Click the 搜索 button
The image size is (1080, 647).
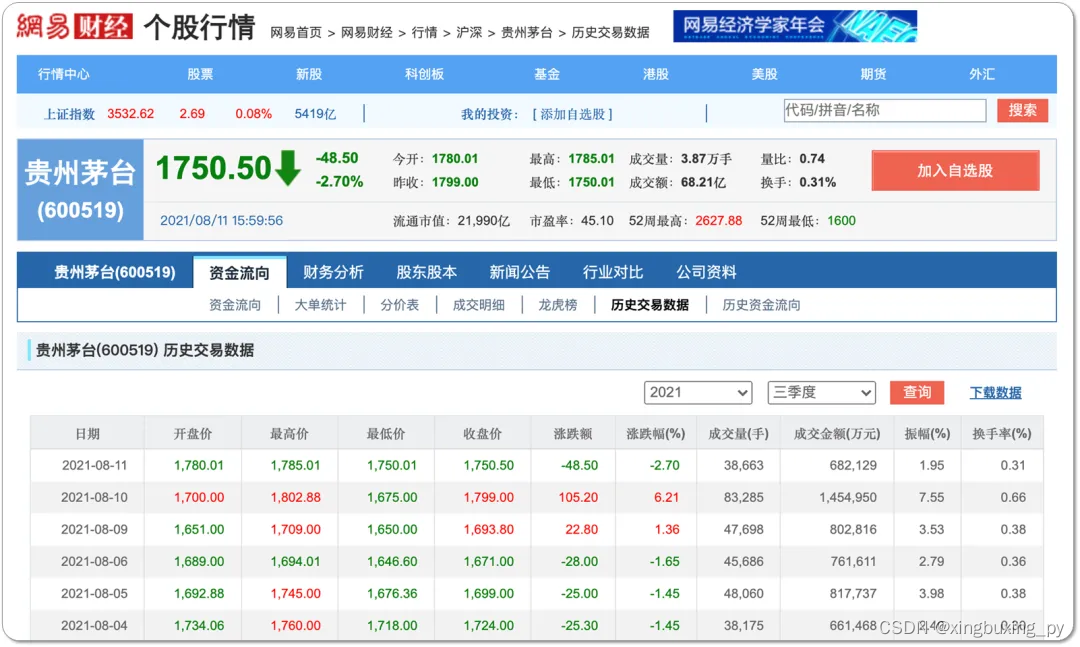click(x=1022, y=110)
